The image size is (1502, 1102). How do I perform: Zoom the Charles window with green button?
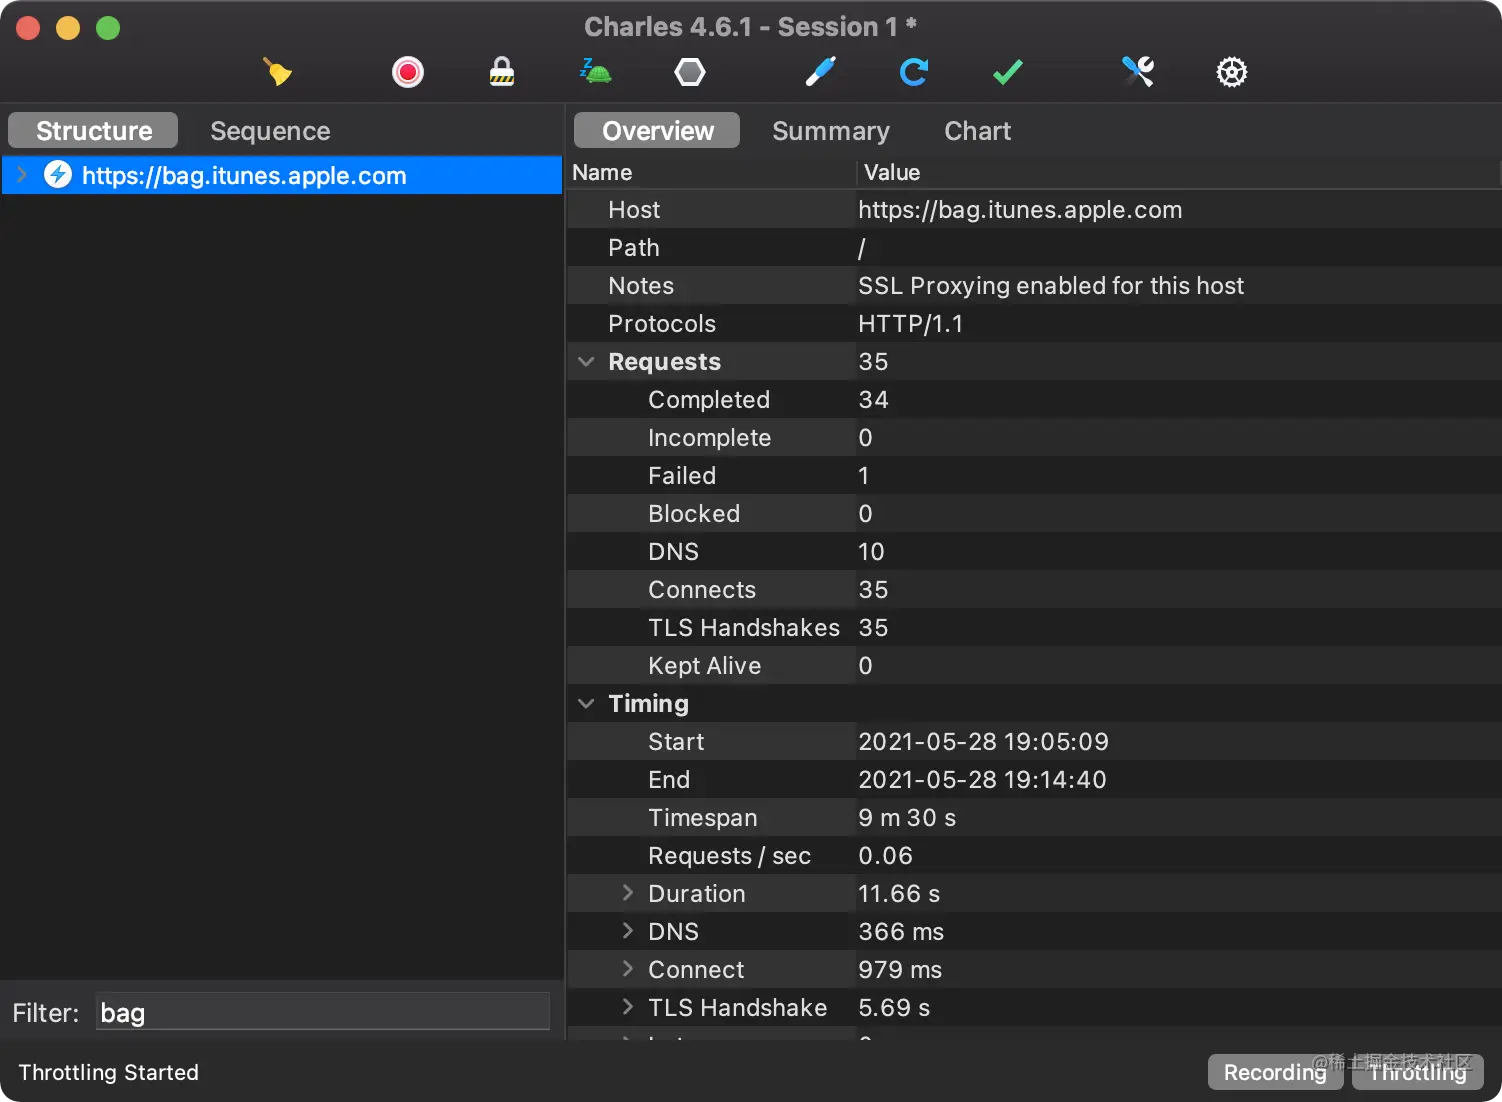108,28
